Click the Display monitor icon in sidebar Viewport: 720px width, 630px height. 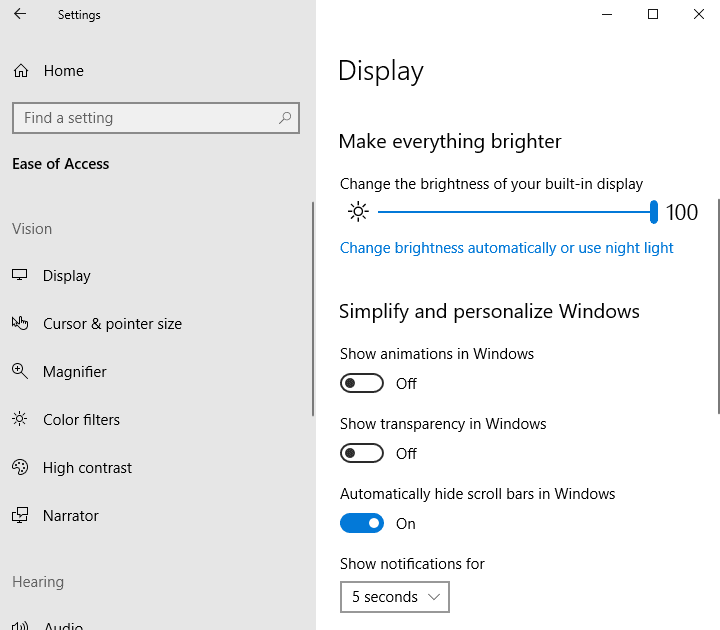[19, 275]
